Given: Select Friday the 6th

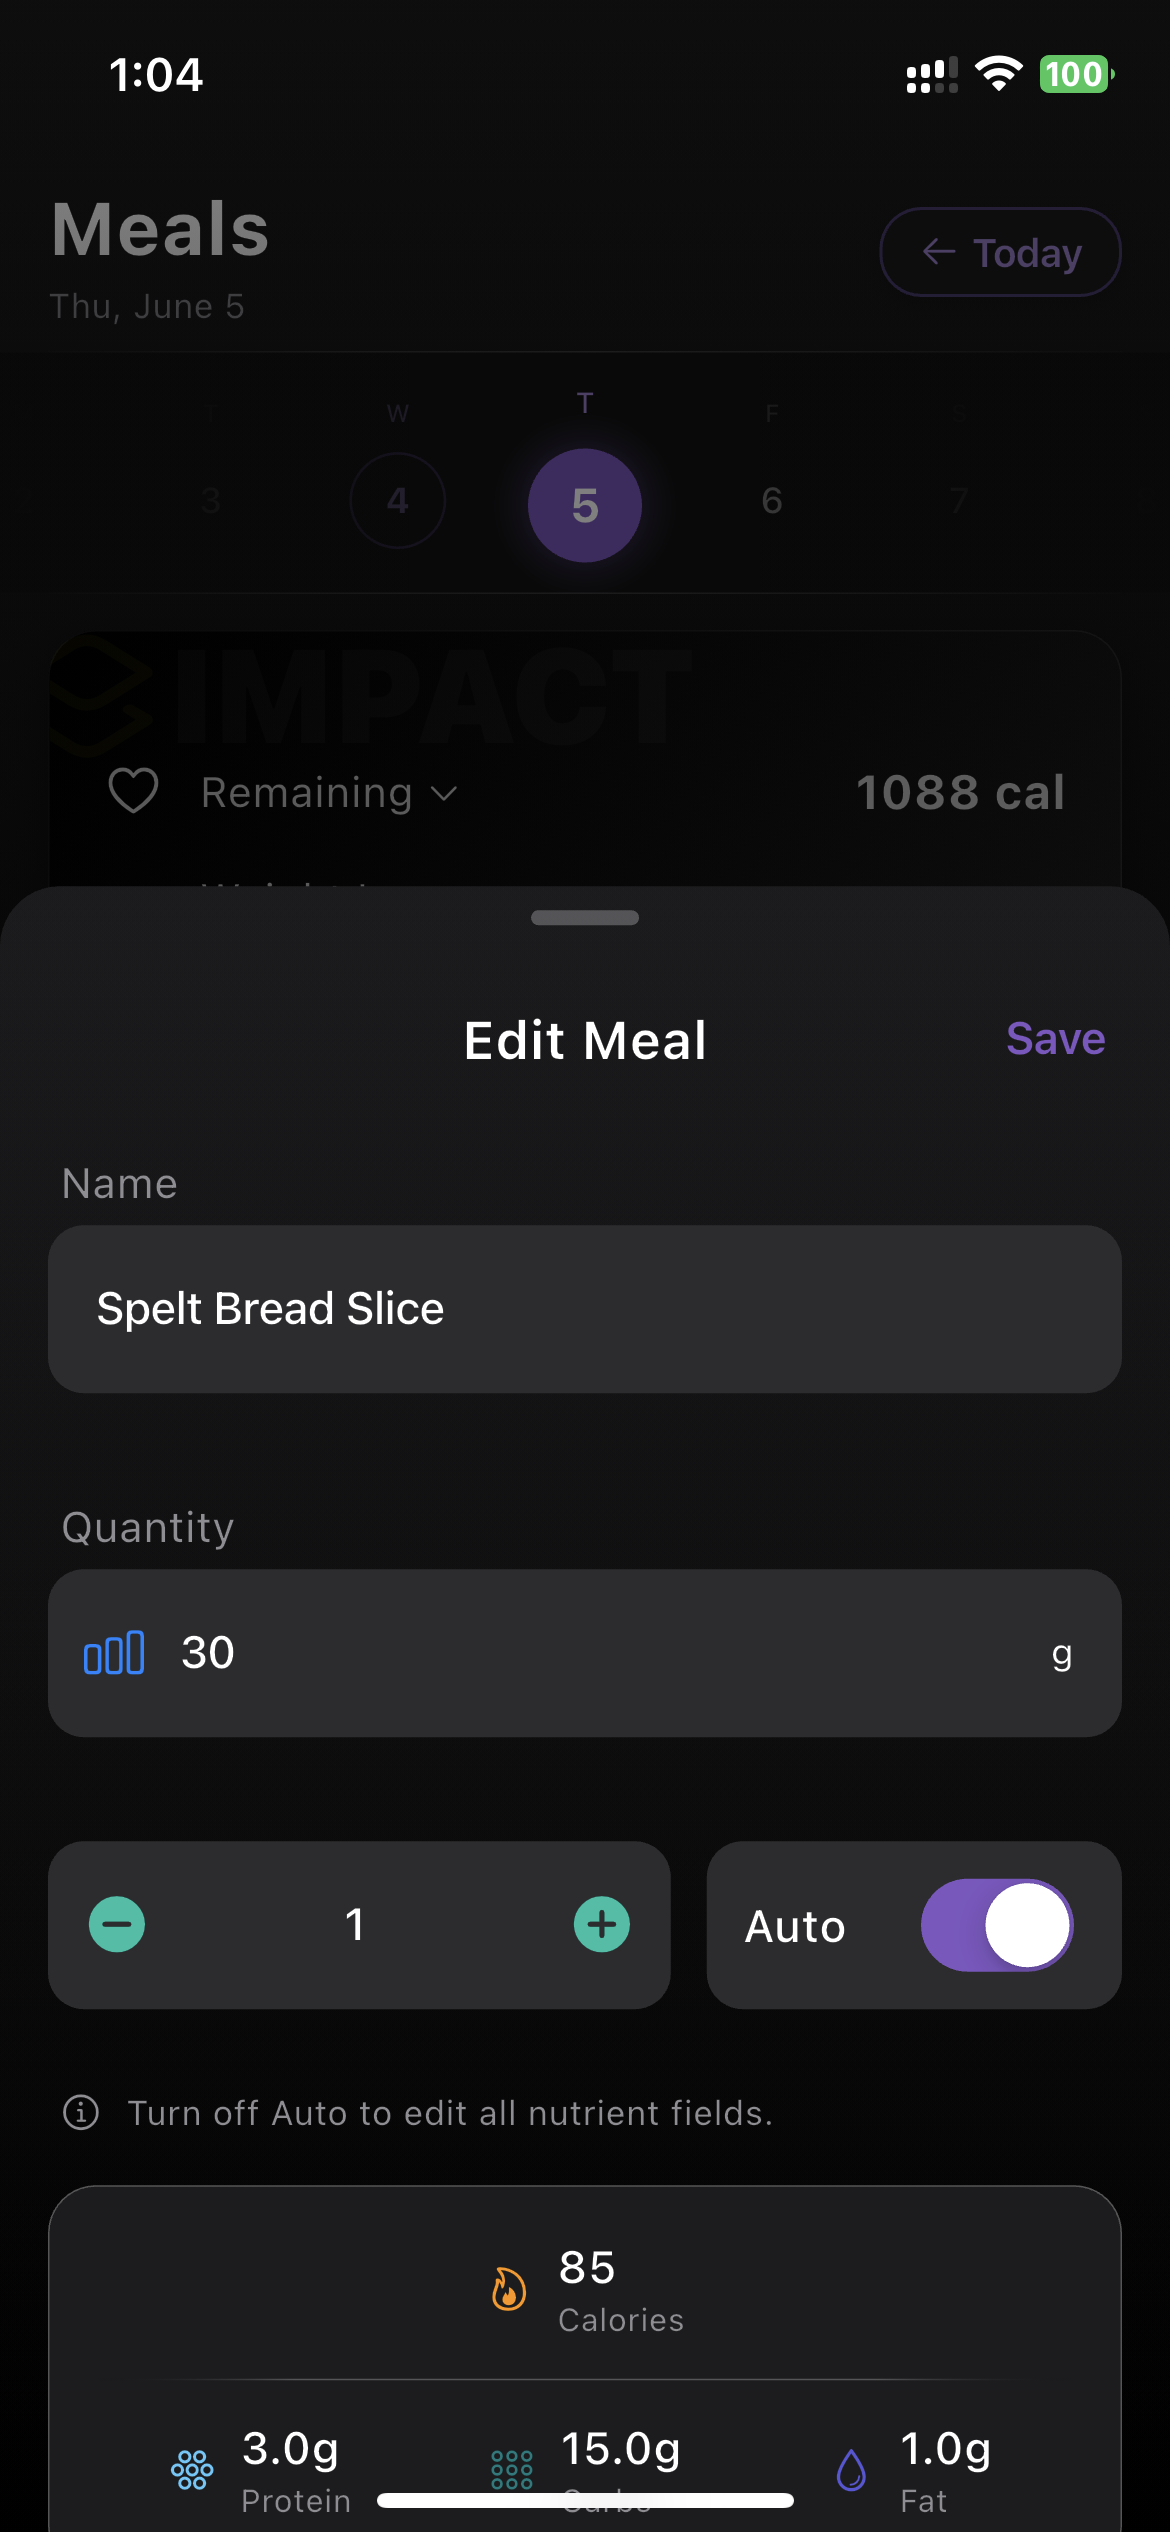Looking at the screenshot, I should click(x=772, y=500).
